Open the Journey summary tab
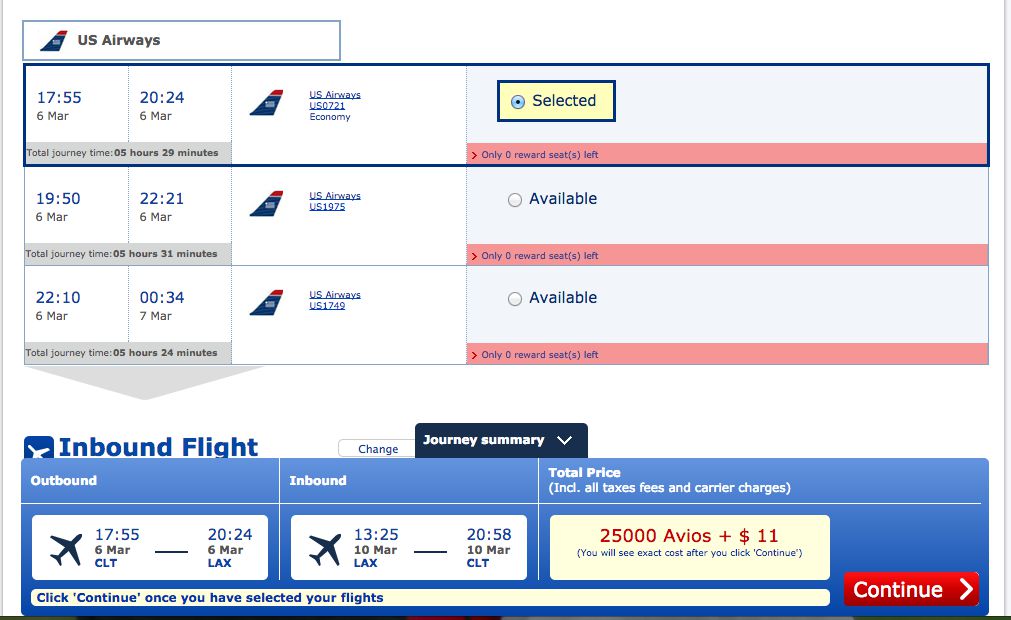This screenshot has width=1011, height=620. click(x=501, y=440)
